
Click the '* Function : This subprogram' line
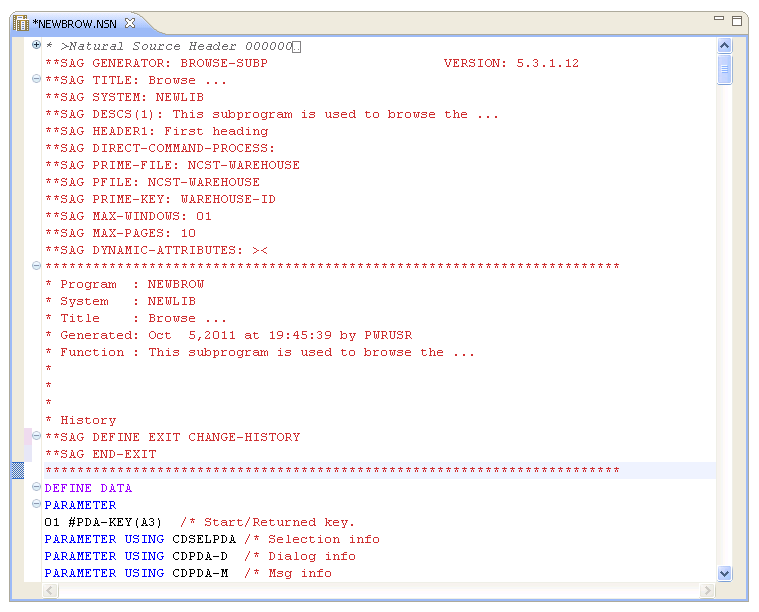click(259, 352)
